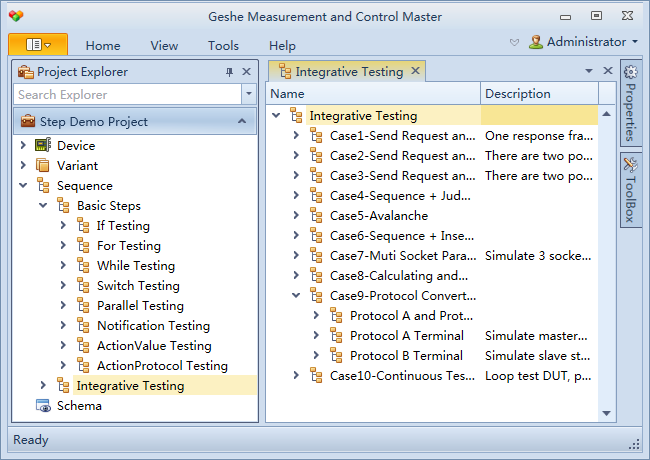Expand the Case3 row

tap(296, 175)
